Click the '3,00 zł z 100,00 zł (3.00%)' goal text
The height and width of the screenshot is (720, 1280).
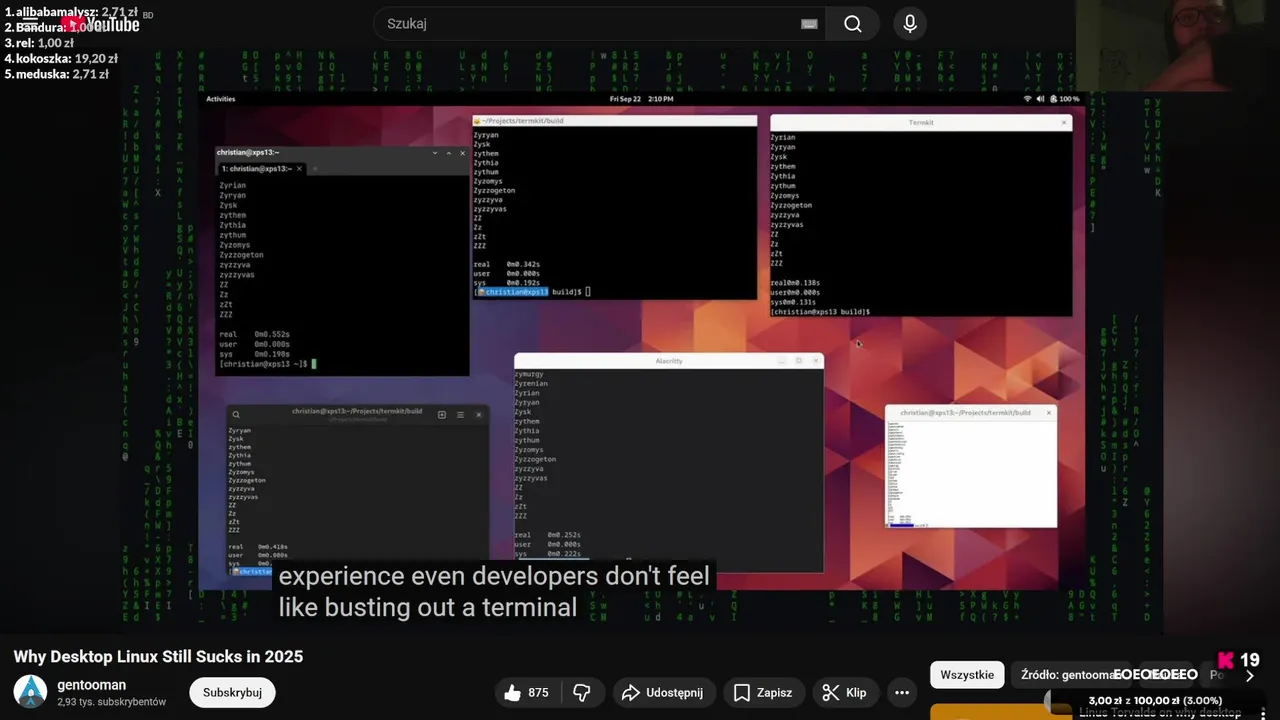tap(1155, 700)
